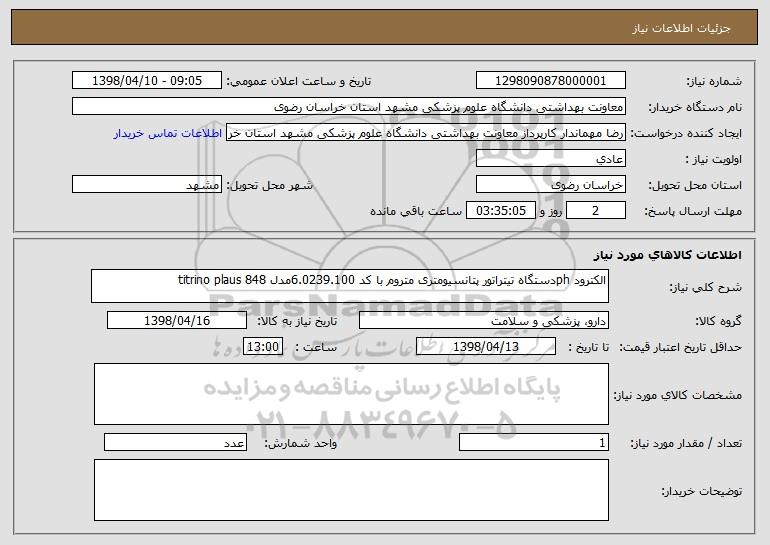Viewport: 770px width, 545px height.
Task: Click the شماره نیاز label
Action: coord(714,82)
